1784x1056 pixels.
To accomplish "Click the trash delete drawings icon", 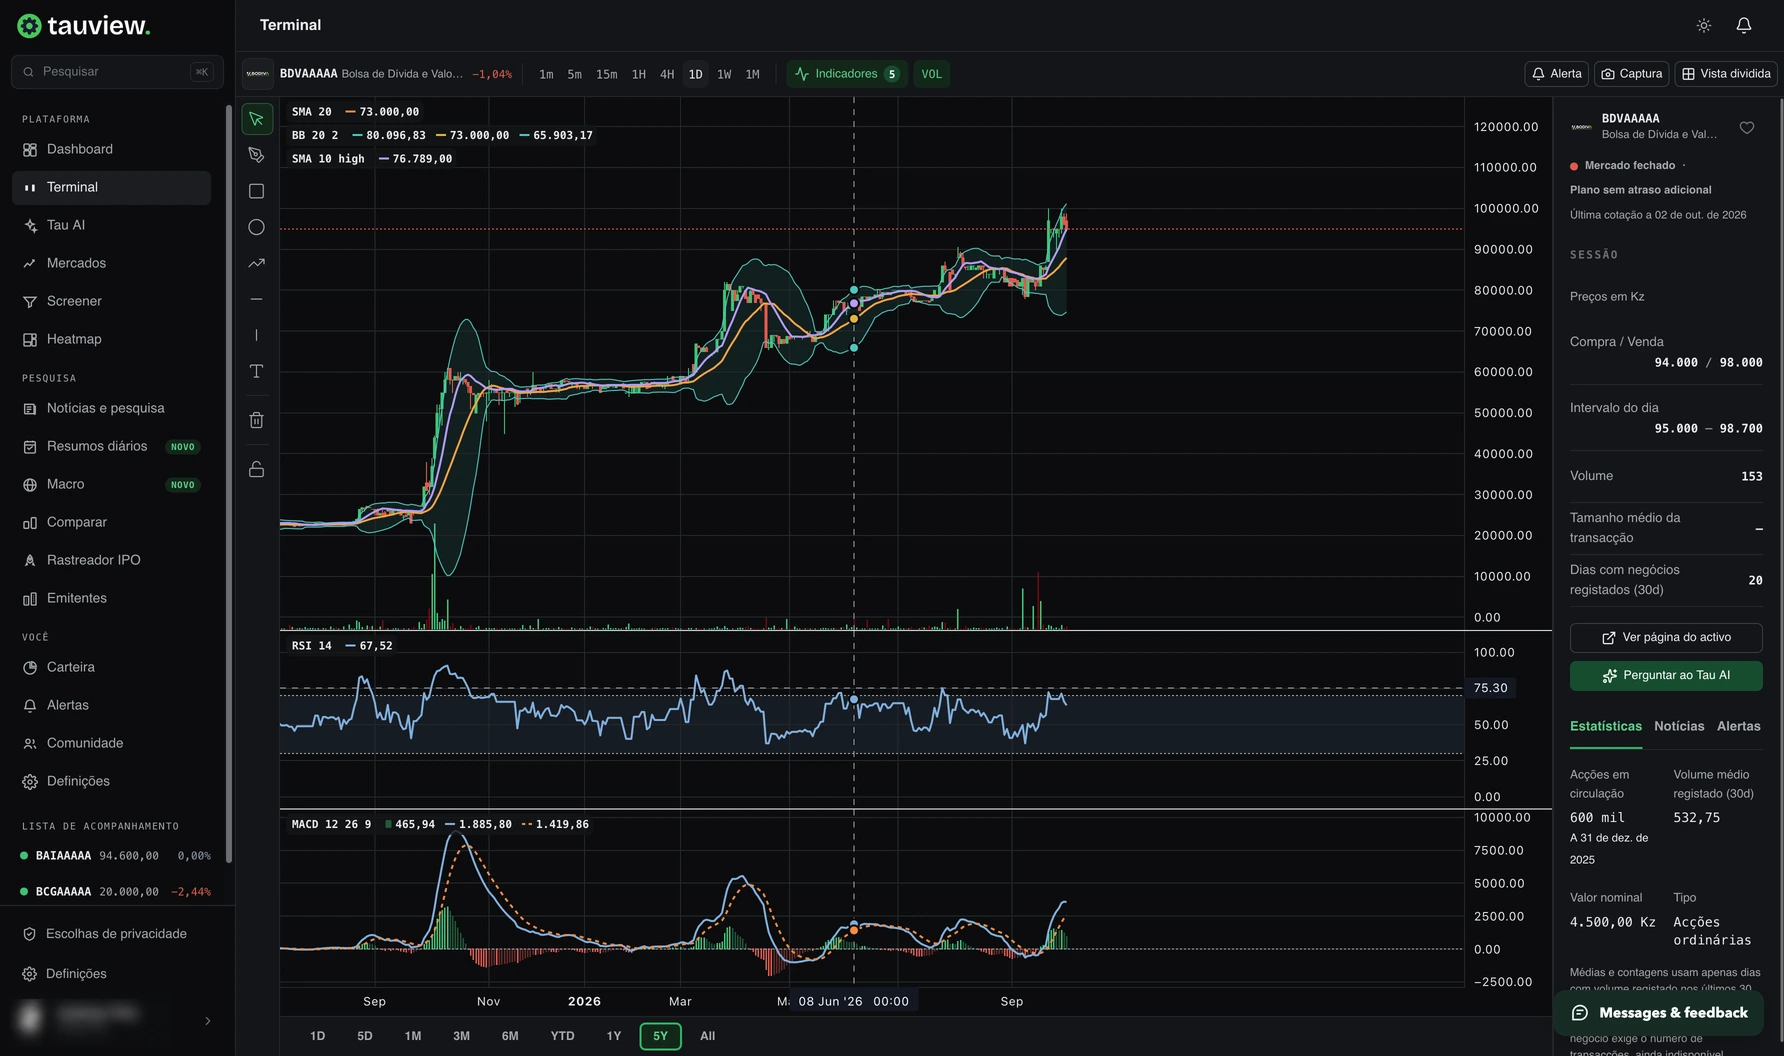I will tap(257, 420).
